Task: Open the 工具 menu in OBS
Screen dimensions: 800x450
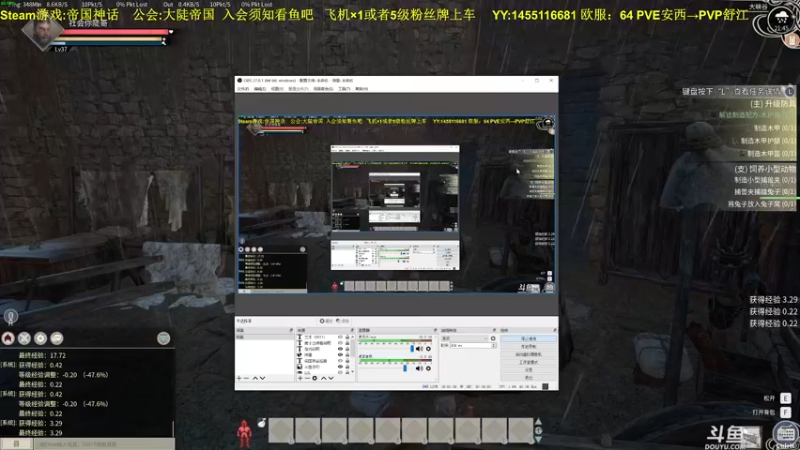Action: 344,89
